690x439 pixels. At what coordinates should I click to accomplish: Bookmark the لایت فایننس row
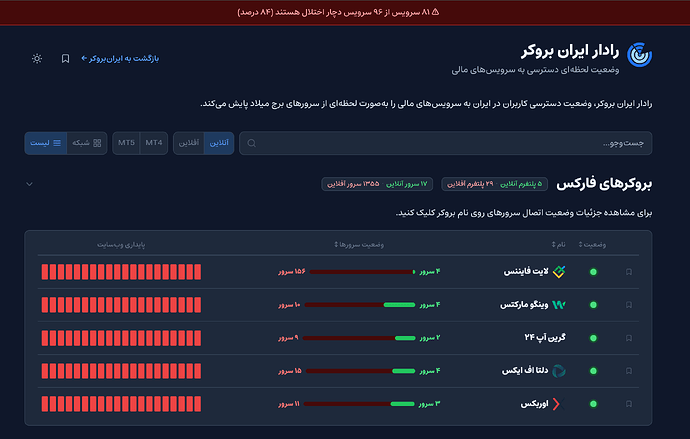tap(629, 272)
